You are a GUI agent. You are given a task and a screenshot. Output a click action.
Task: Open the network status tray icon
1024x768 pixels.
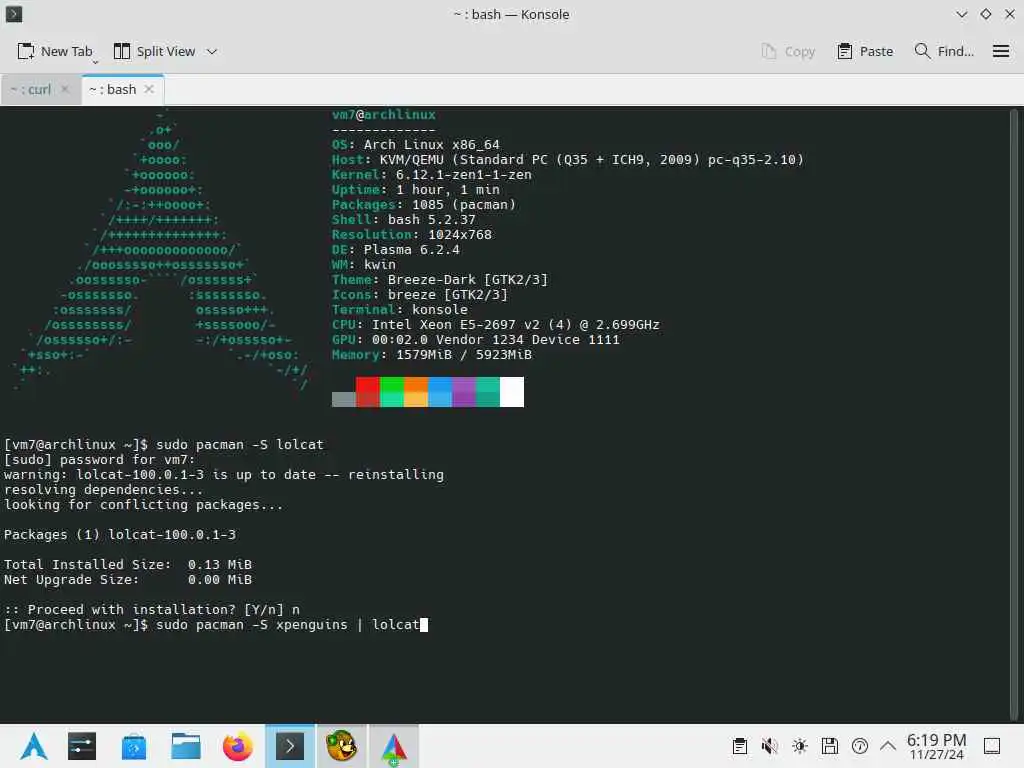(860, 746)
